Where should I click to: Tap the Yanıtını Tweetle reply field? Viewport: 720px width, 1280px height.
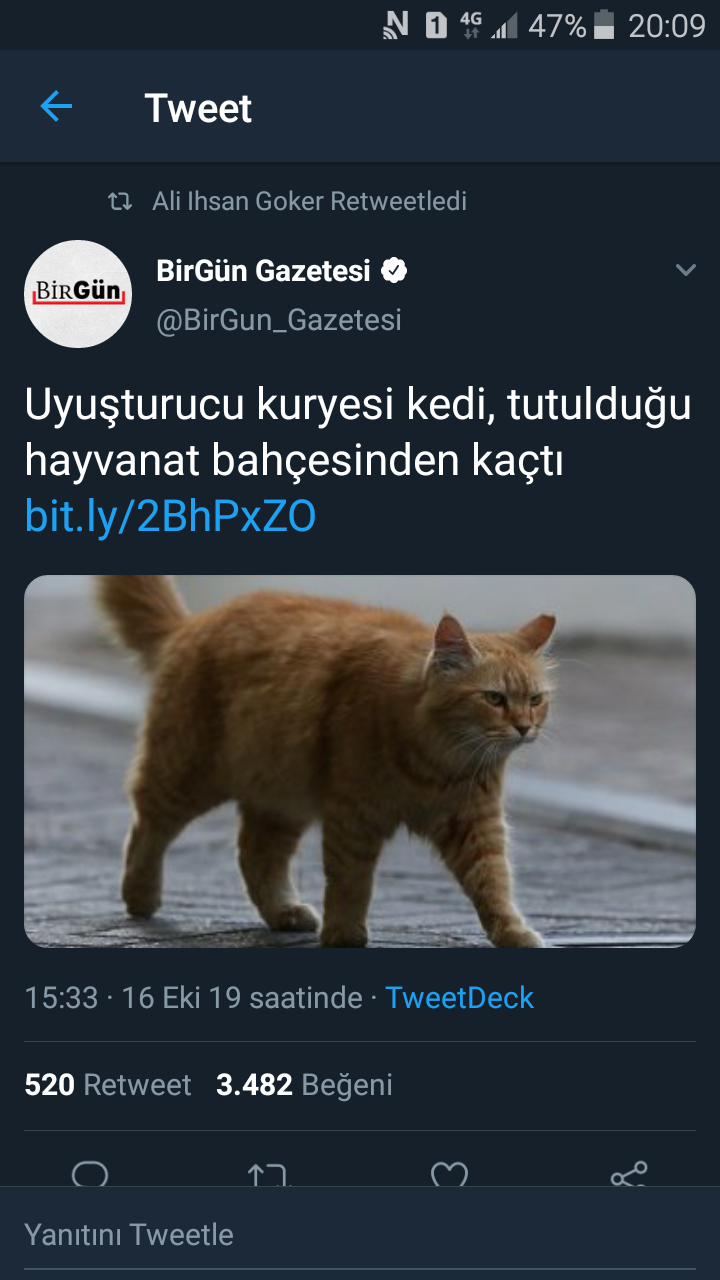(x=360, y=1234)
